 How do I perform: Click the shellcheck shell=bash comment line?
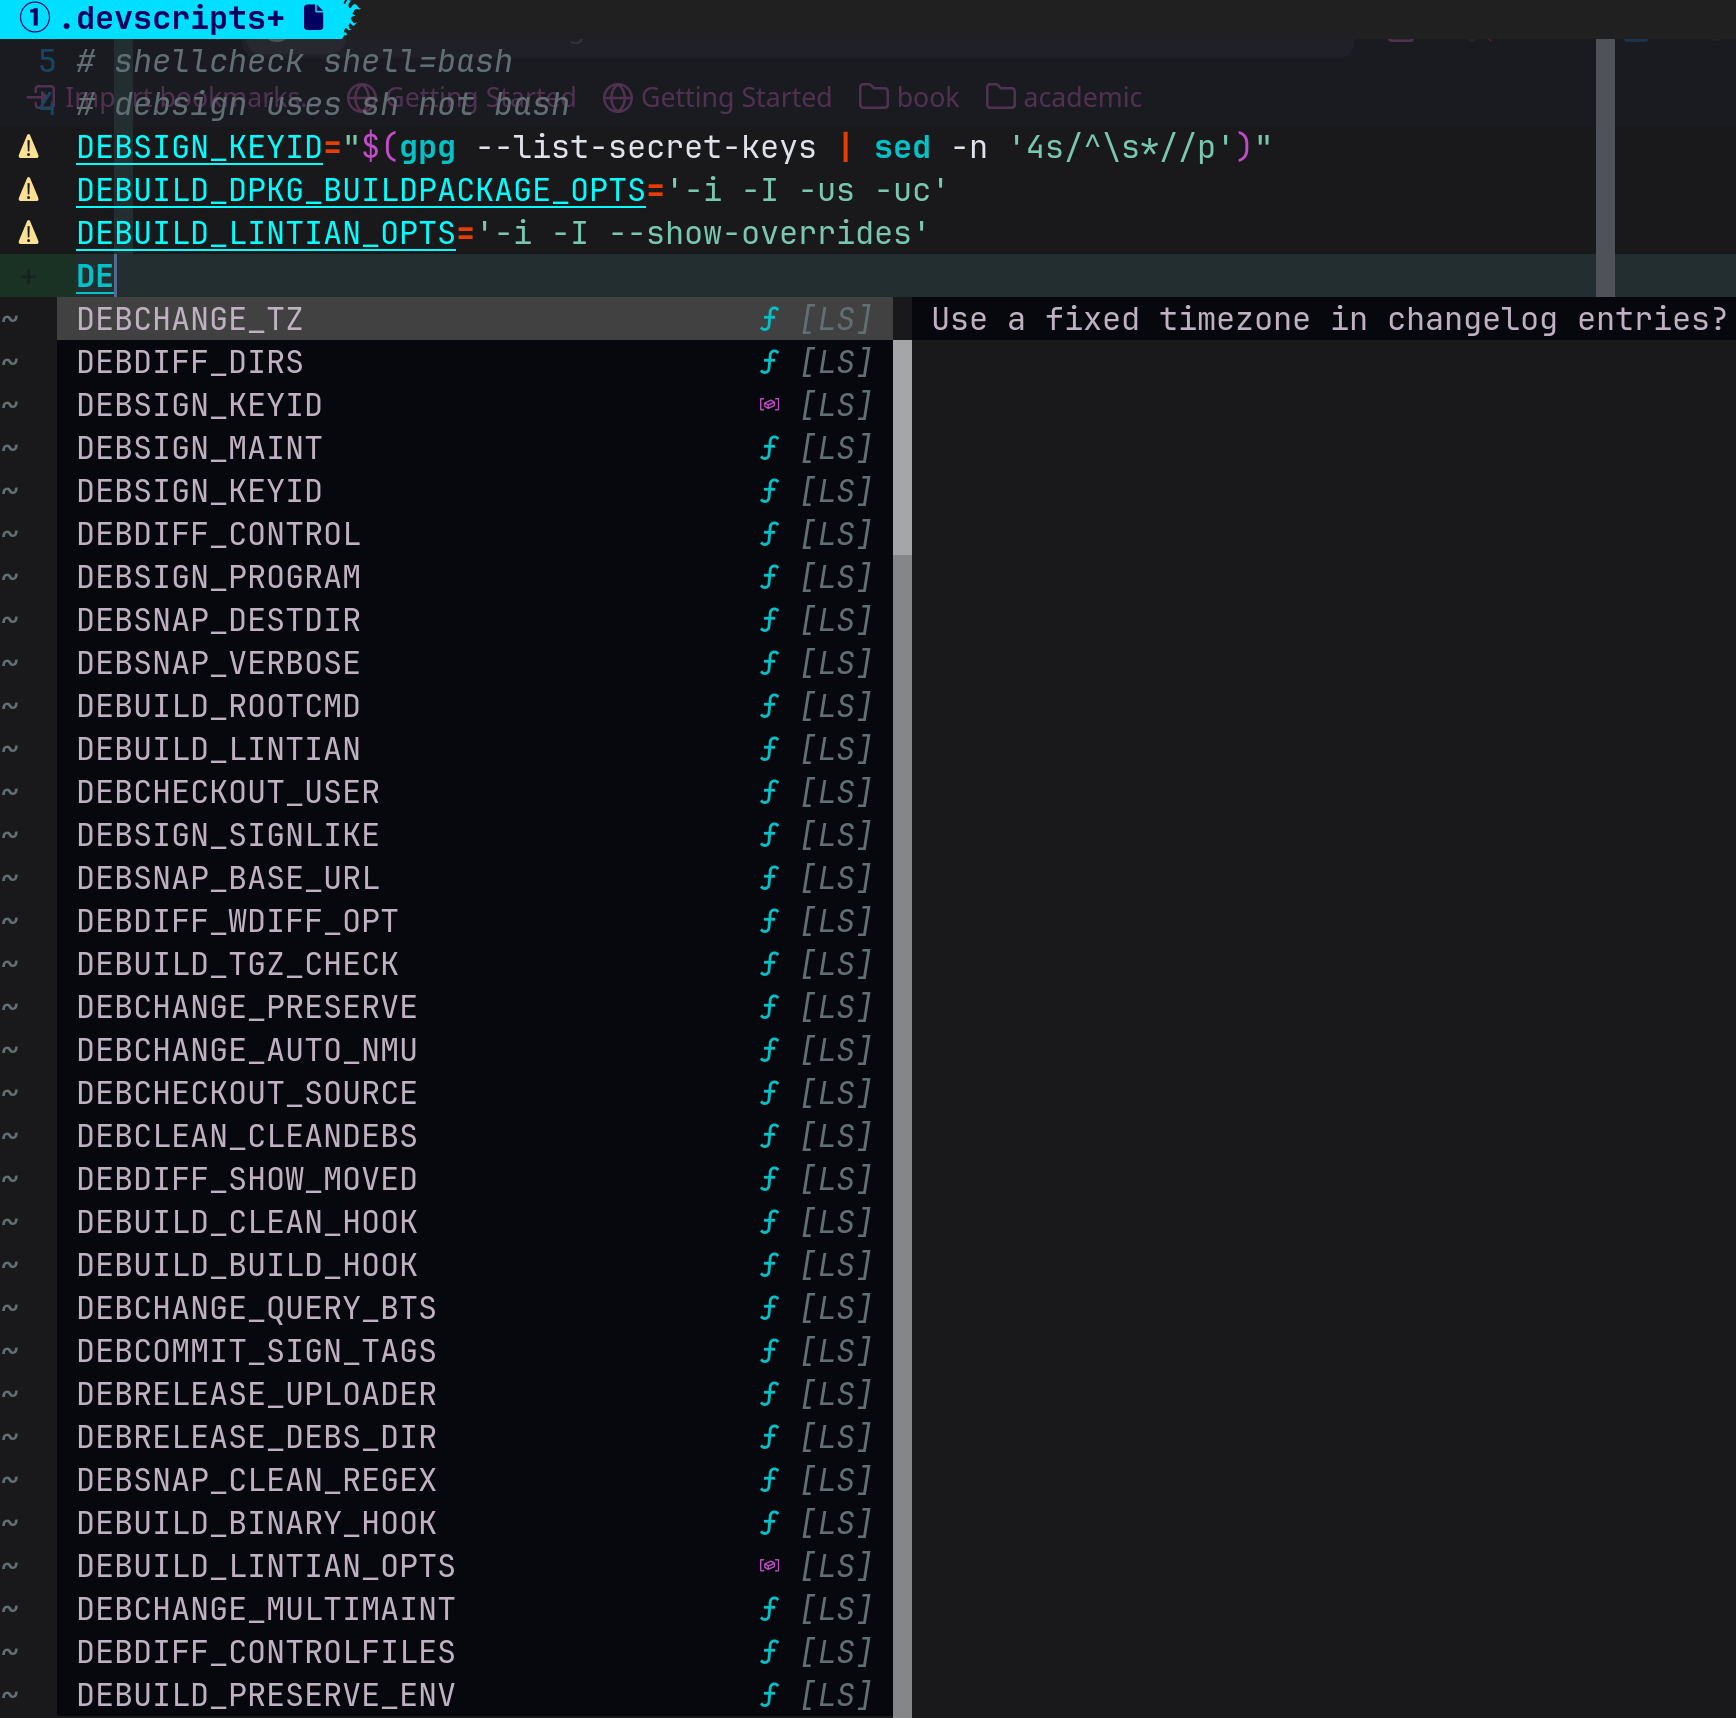pyautogui.click(x=294, y=61)
